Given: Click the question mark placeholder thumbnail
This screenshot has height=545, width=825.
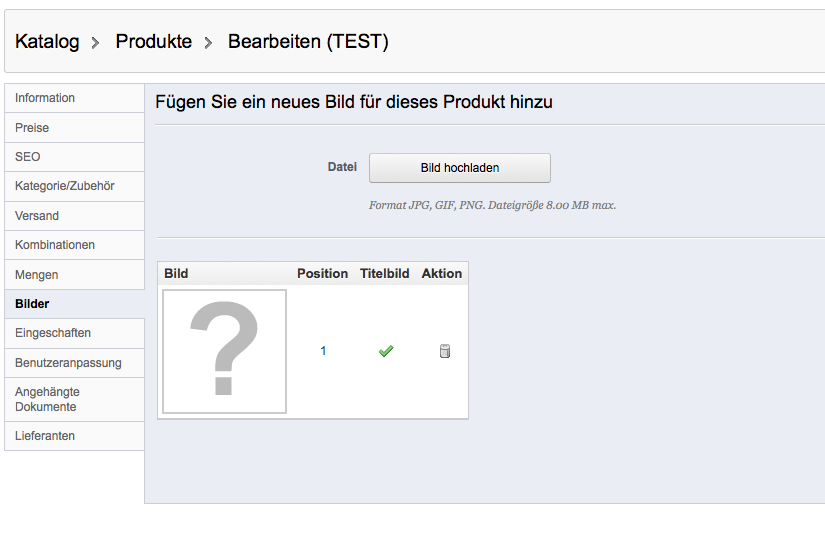Looking at the screenshot, I should [225, 351].
